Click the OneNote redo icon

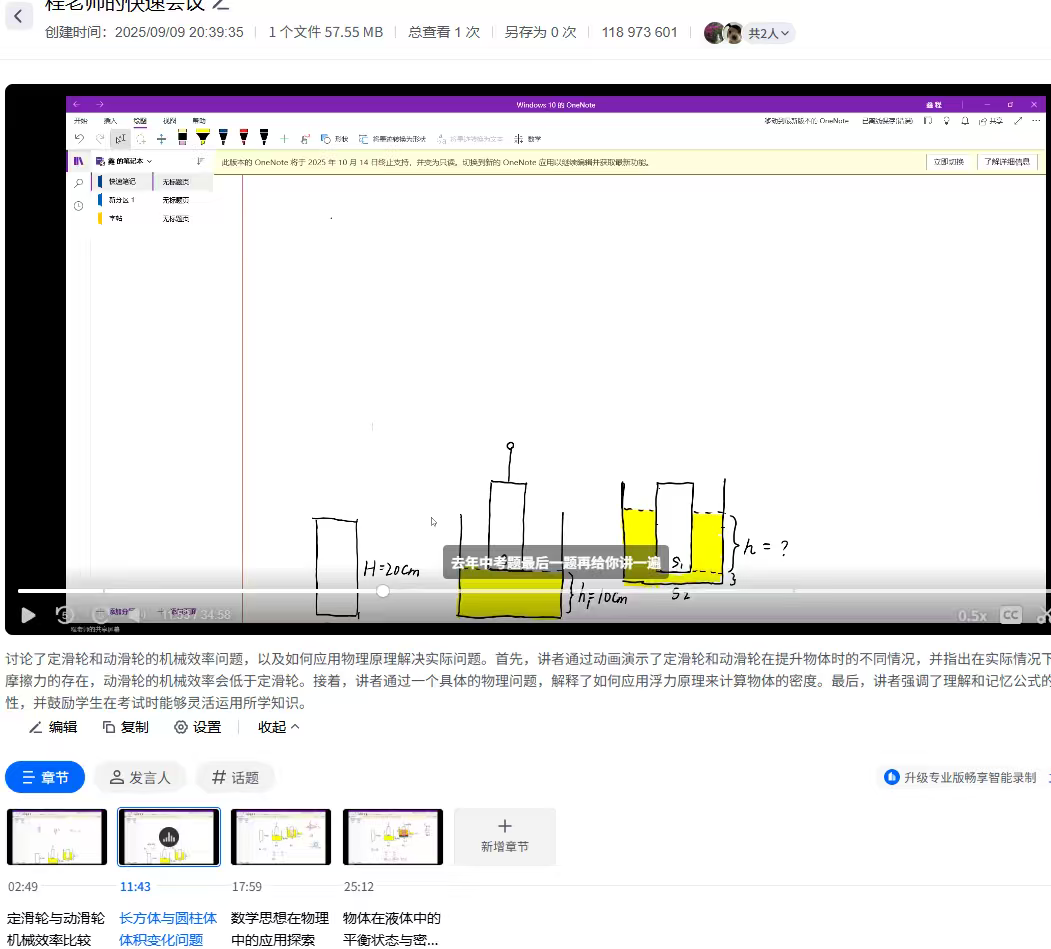[100, 139]
